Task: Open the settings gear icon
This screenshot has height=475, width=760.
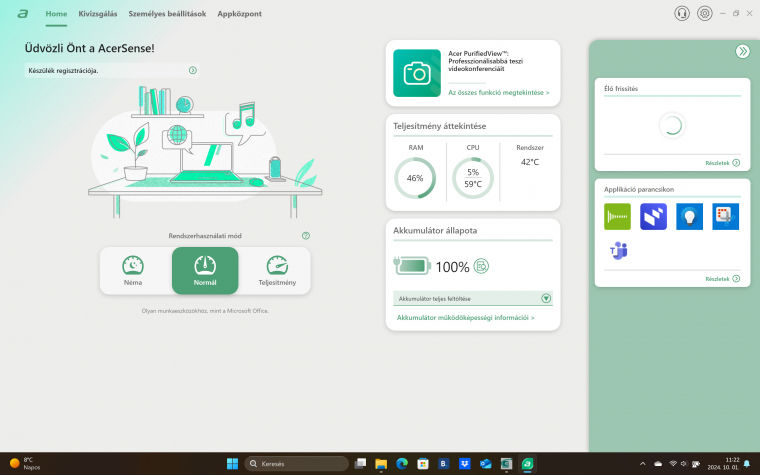Action: (704, 14)
